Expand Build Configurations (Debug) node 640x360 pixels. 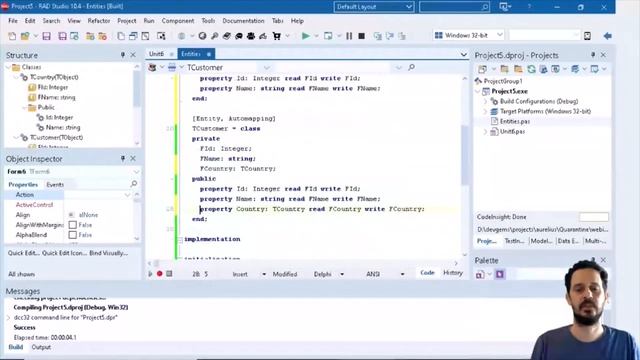485,101
